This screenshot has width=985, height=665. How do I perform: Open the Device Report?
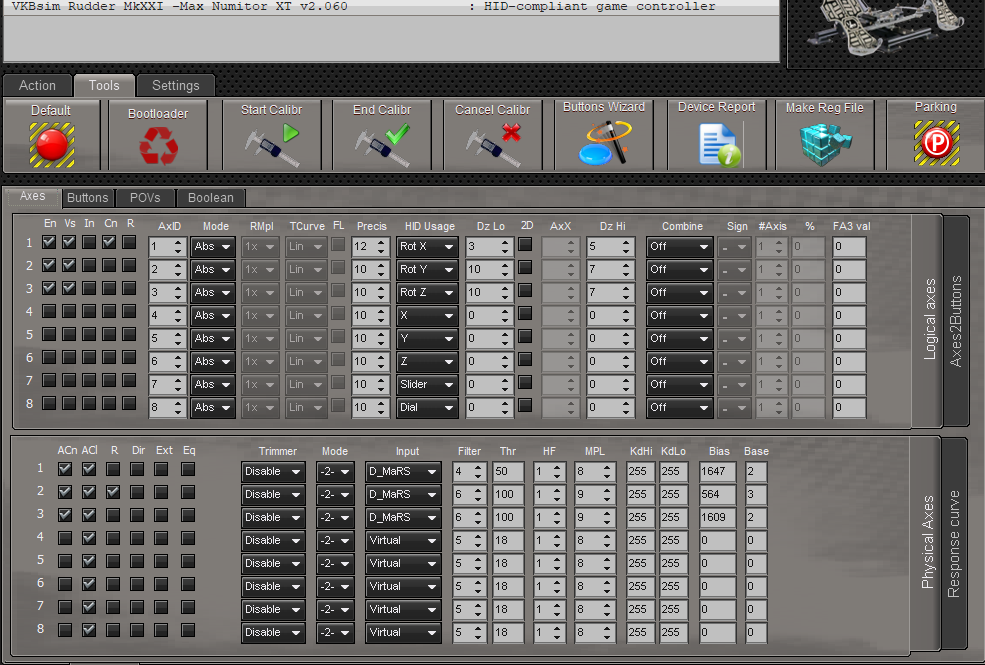(x=717, y=145)
